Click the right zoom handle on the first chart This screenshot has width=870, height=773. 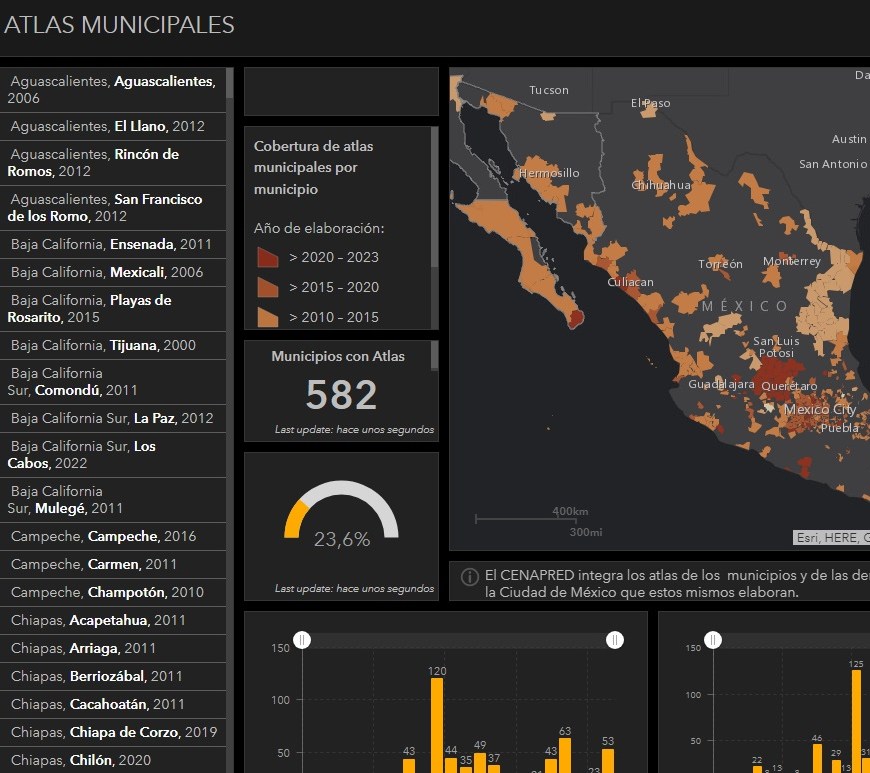coord(615,639)
